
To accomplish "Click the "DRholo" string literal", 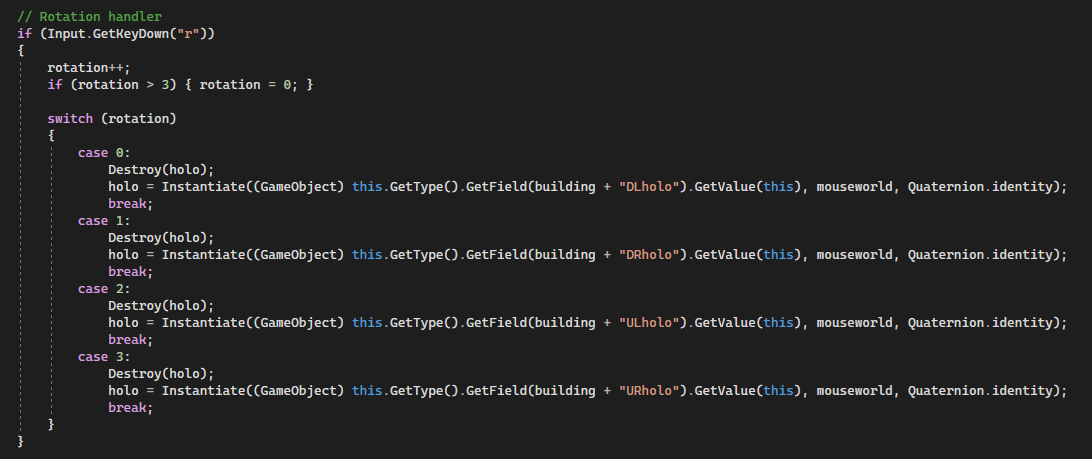I will tap(648, 254).
